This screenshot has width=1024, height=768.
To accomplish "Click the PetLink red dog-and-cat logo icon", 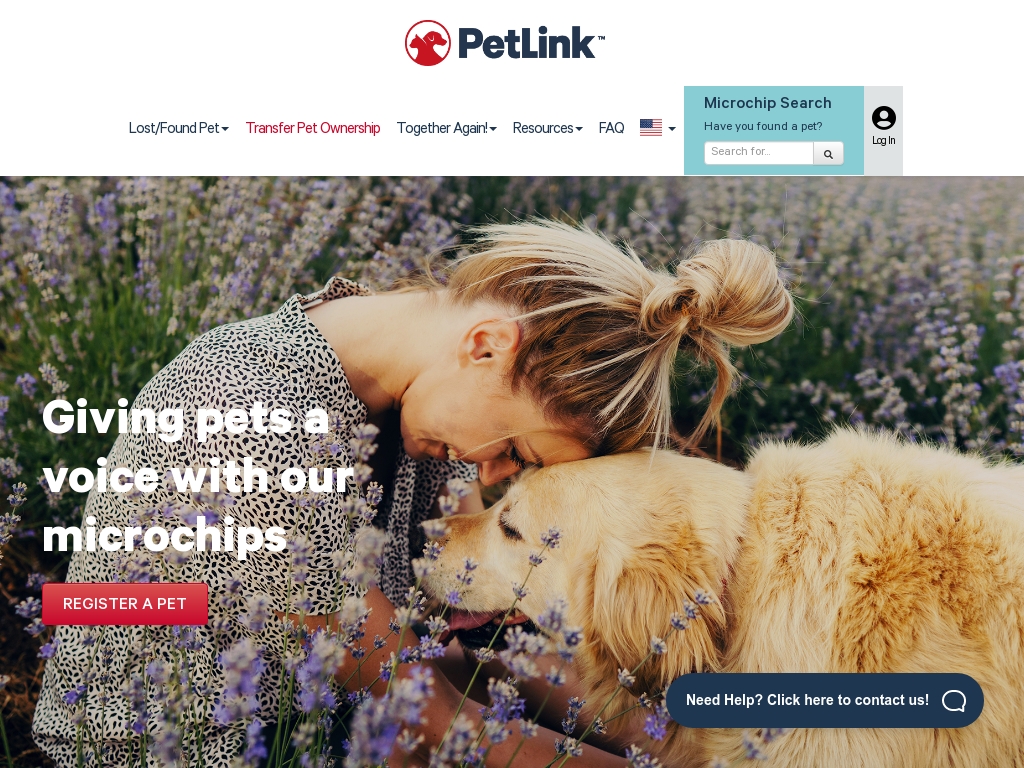I will coord(428,43).
